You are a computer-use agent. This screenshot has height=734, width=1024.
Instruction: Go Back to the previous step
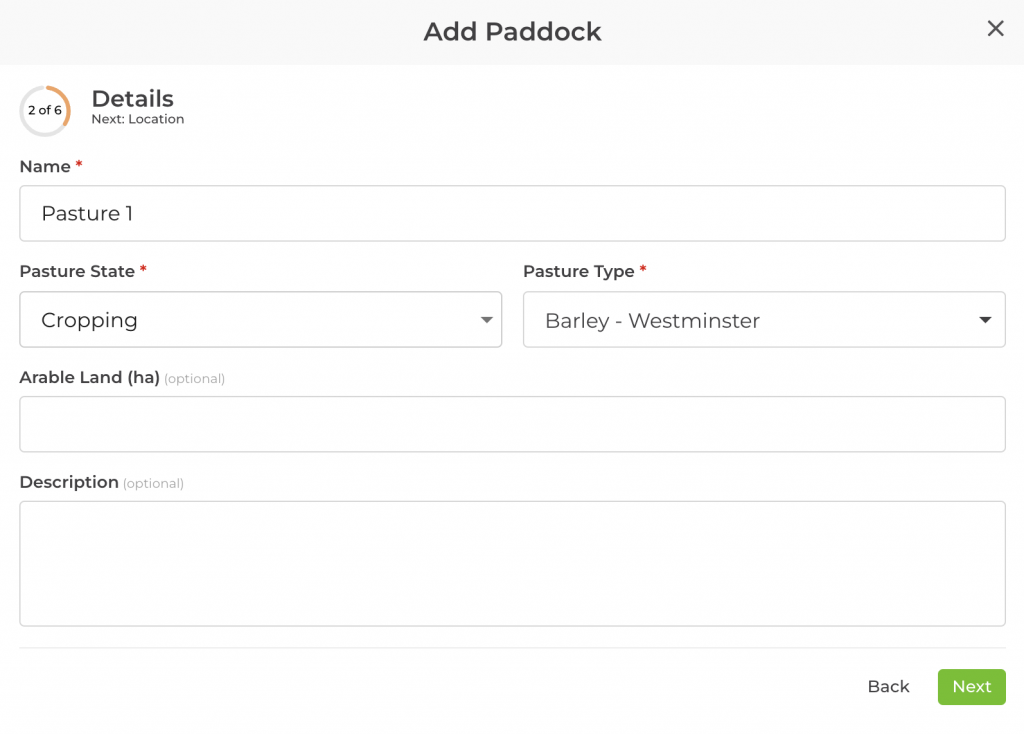888,687
